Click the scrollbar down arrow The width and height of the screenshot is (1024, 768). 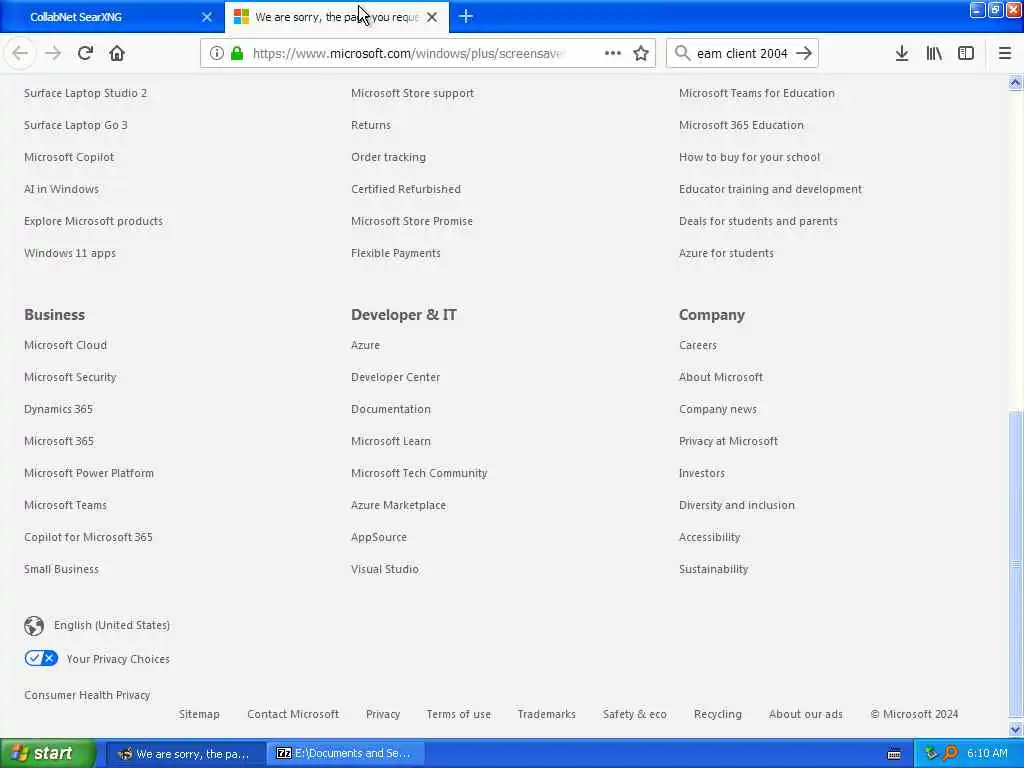click(1015, 729)
